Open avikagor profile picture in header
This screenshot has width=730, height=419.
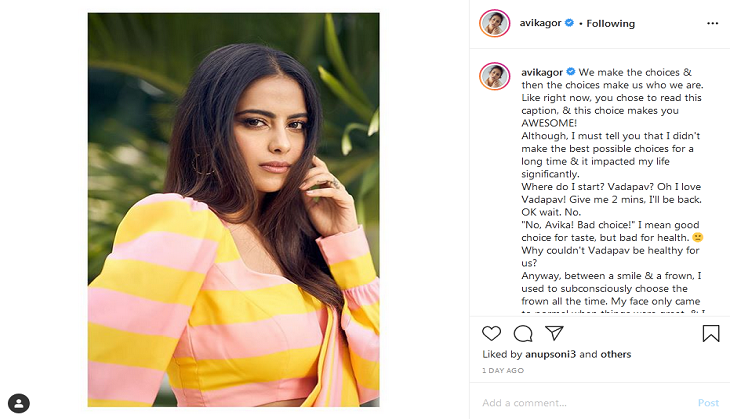pos(495,23)
